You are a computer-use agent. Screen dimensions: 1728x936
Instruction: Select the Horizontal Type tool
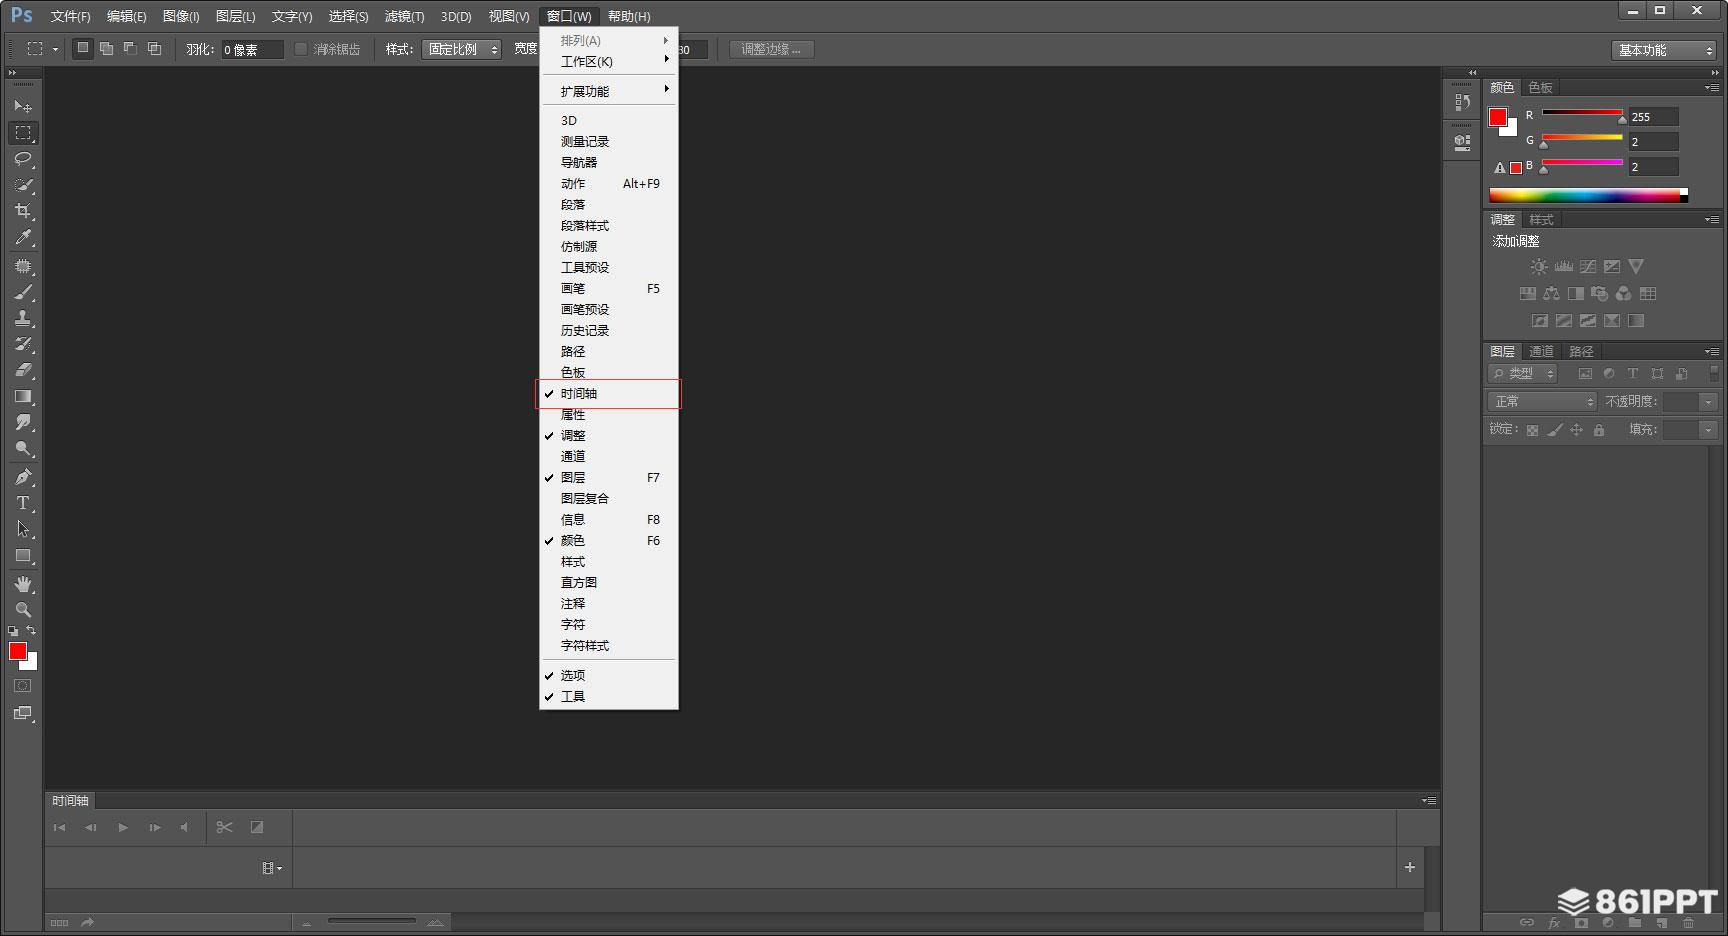(x=23, y=503)
